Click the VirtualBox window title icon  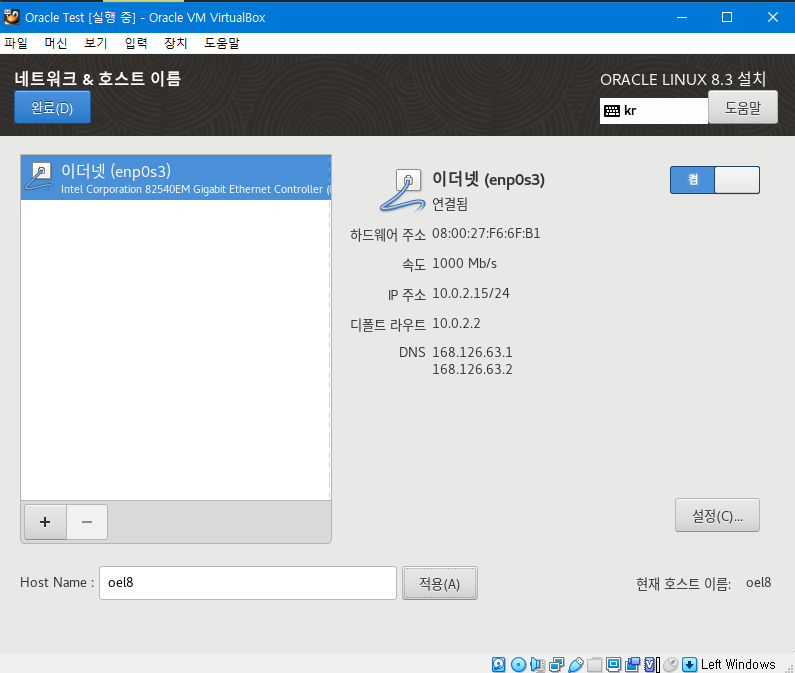pyautogui.click(x=12, y=17)
